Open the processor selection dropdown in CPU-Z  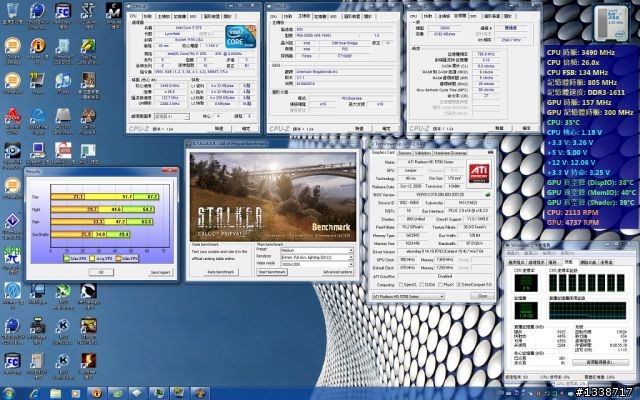(172, 116)
